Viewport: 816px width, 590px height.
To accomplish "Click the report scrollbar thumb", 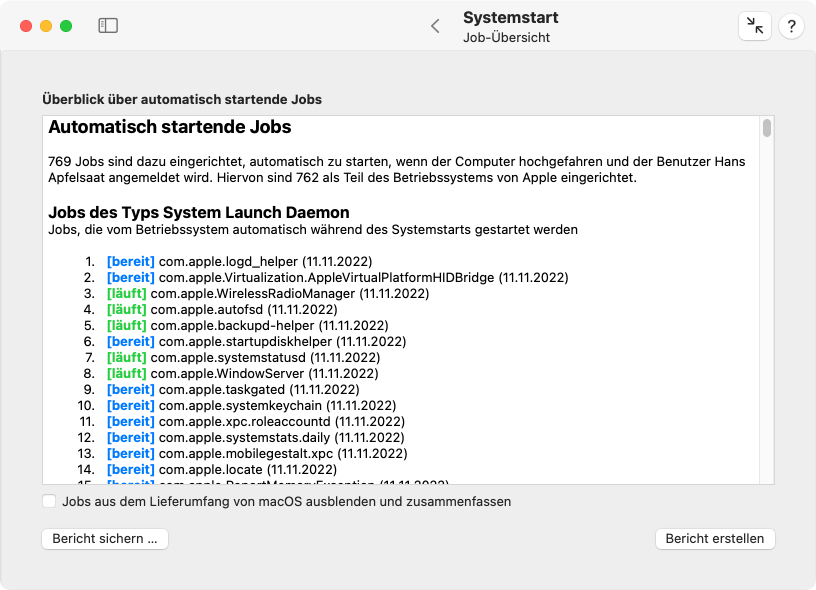I will coord(767,128).
